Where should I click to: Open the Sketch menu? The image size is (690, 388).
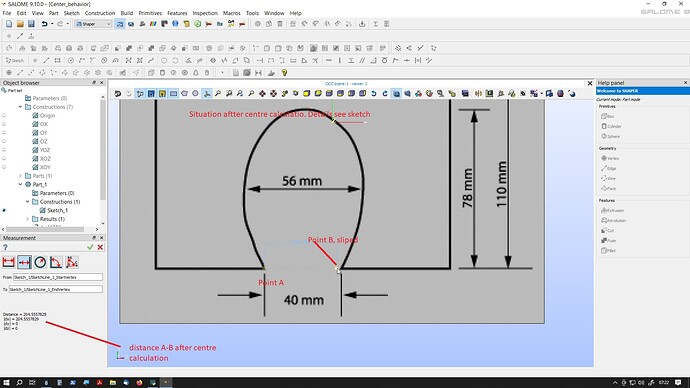click(x=71, y=13)
